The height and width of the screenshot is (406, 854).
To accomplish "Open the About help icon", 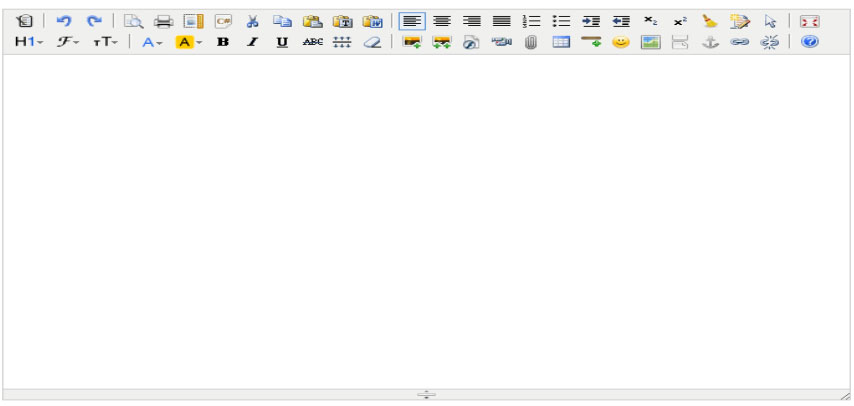I will tap(809, 42).
